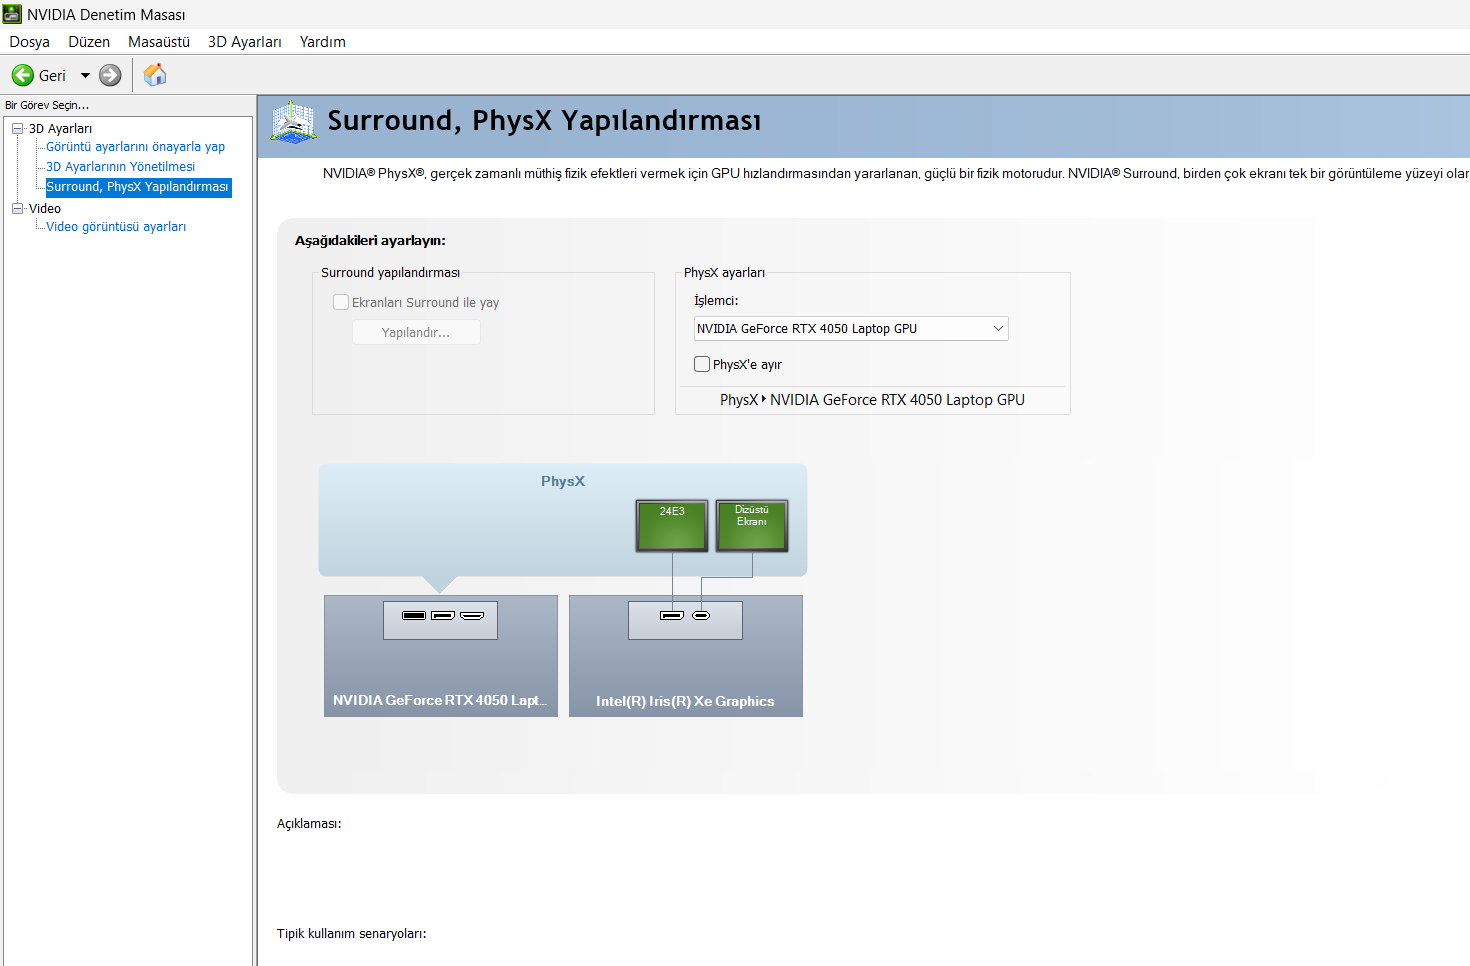The width and height of the screenshot is (1470, 966).
Task: Open the Yardım menu
Action: click(322, 42)
